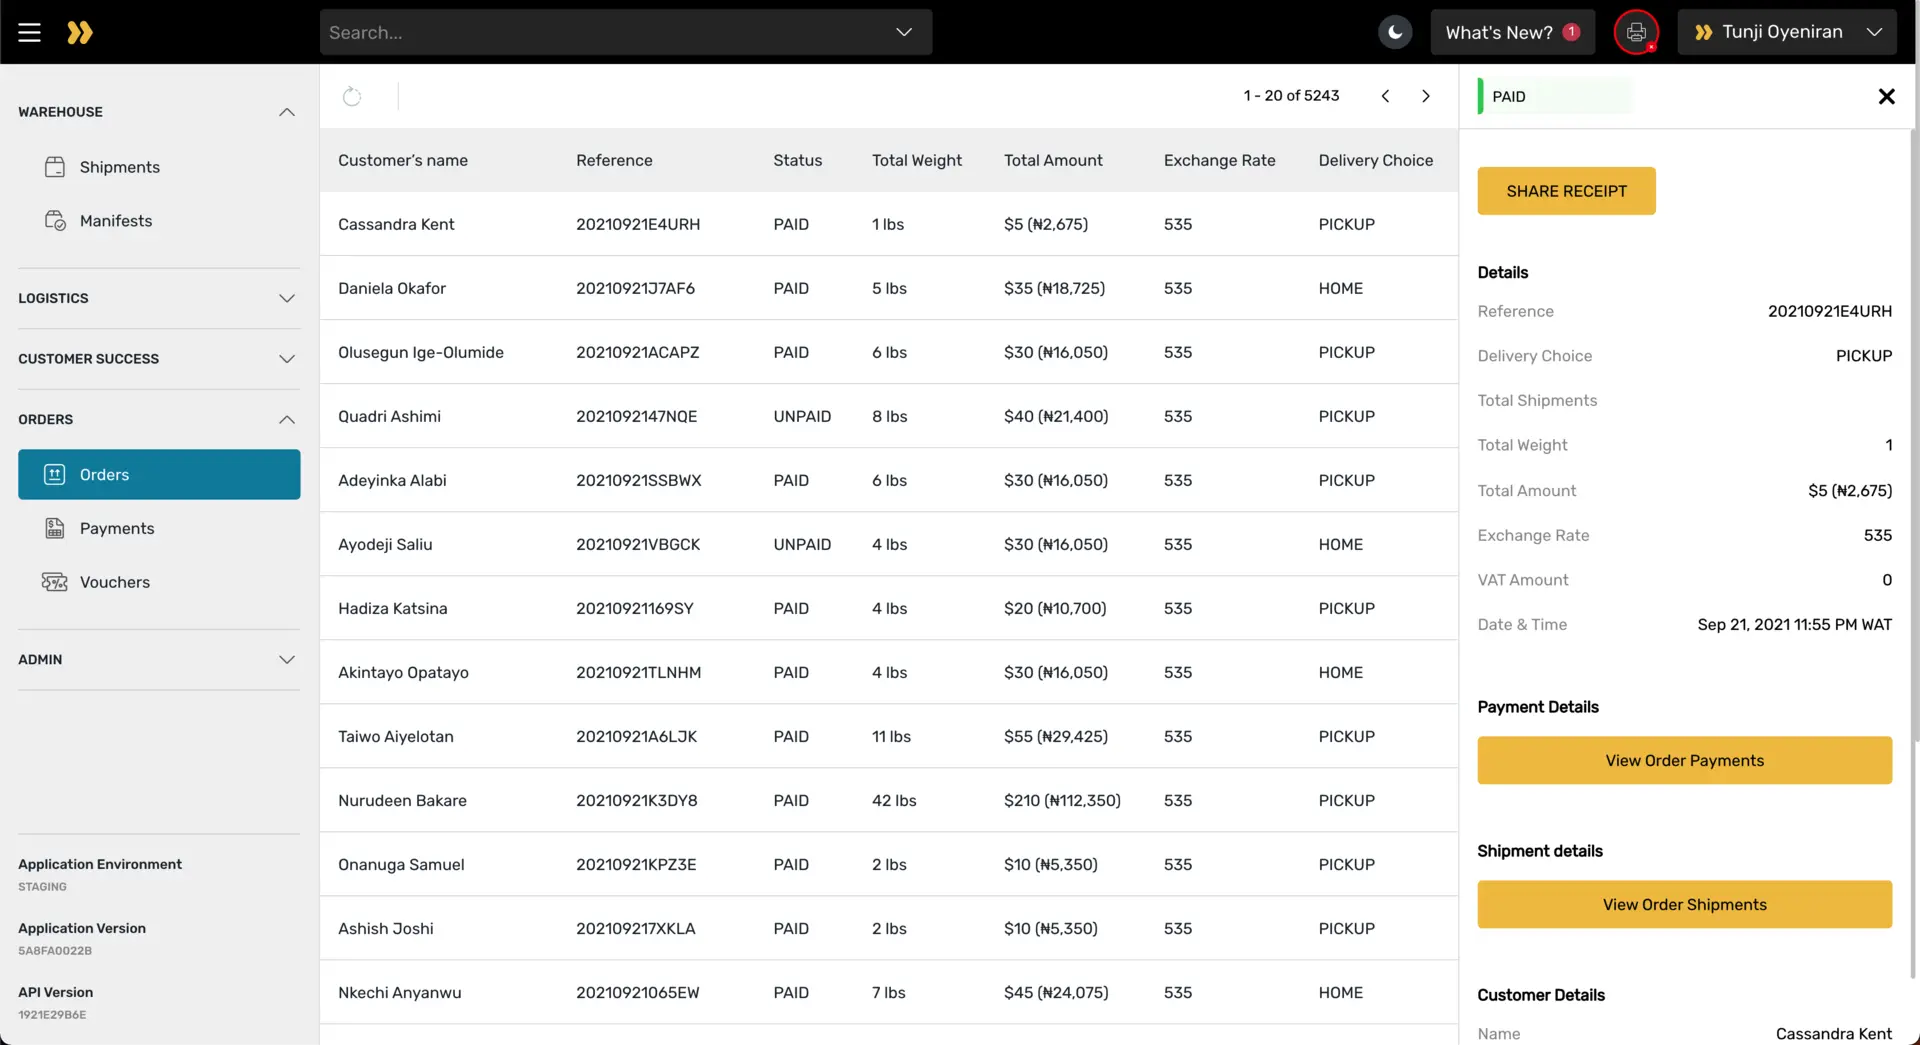
Task: Click View Order Payments button
Action: click(x=1684, y=761)
